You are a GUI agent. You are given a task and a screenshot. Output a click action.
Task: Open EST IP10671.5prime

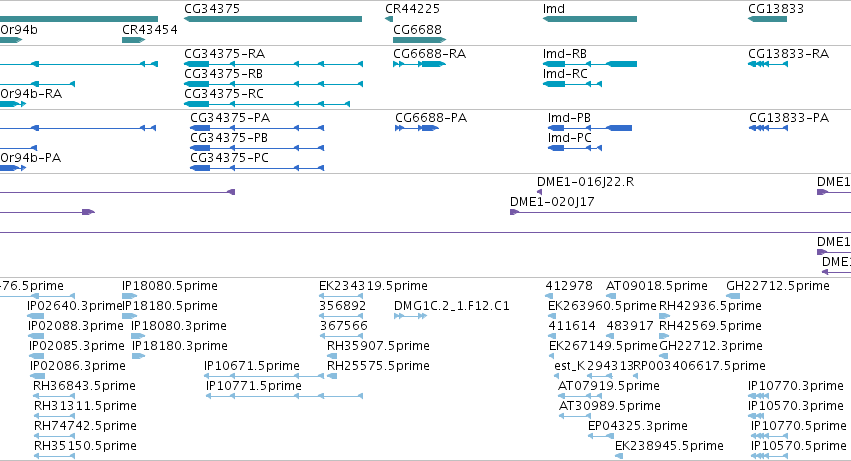pyautogui.click(x=252, y=366)
